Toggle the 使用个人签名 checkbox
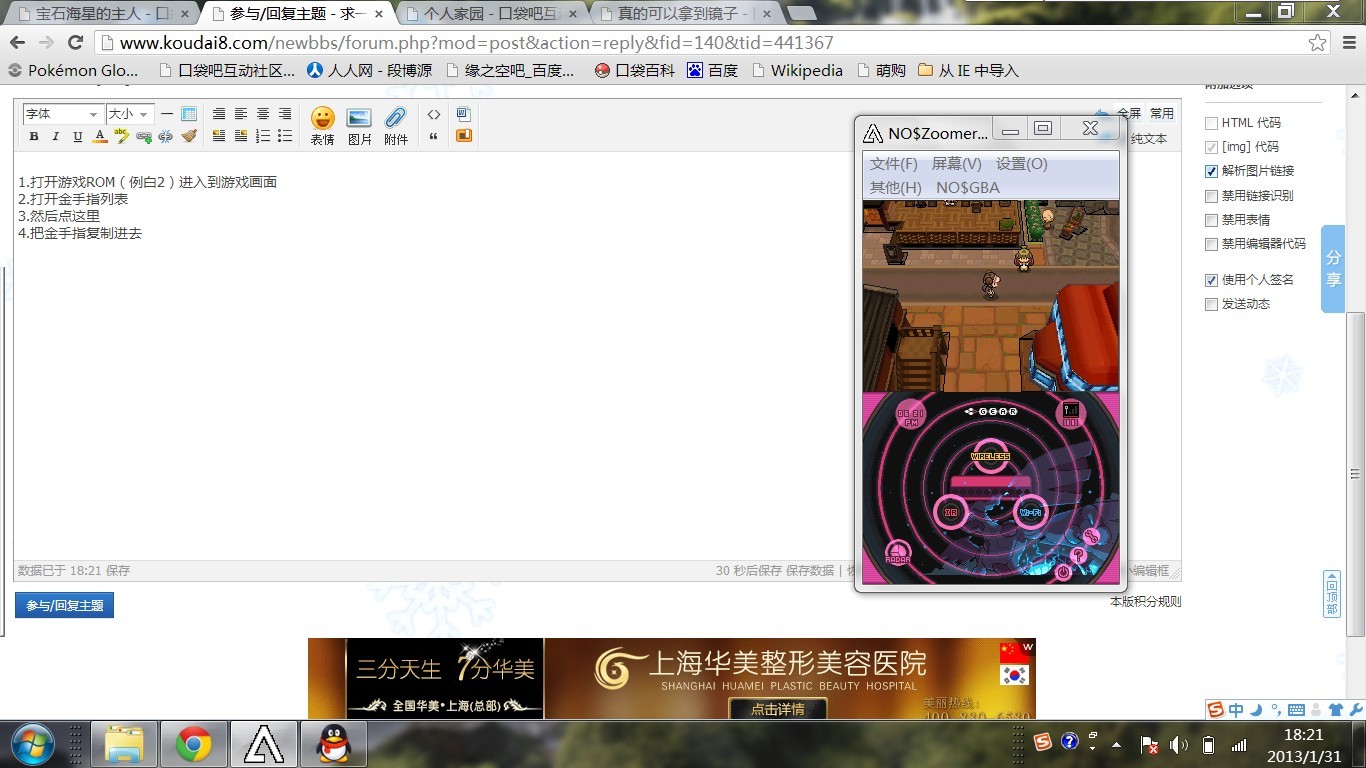 (1212, 280)
